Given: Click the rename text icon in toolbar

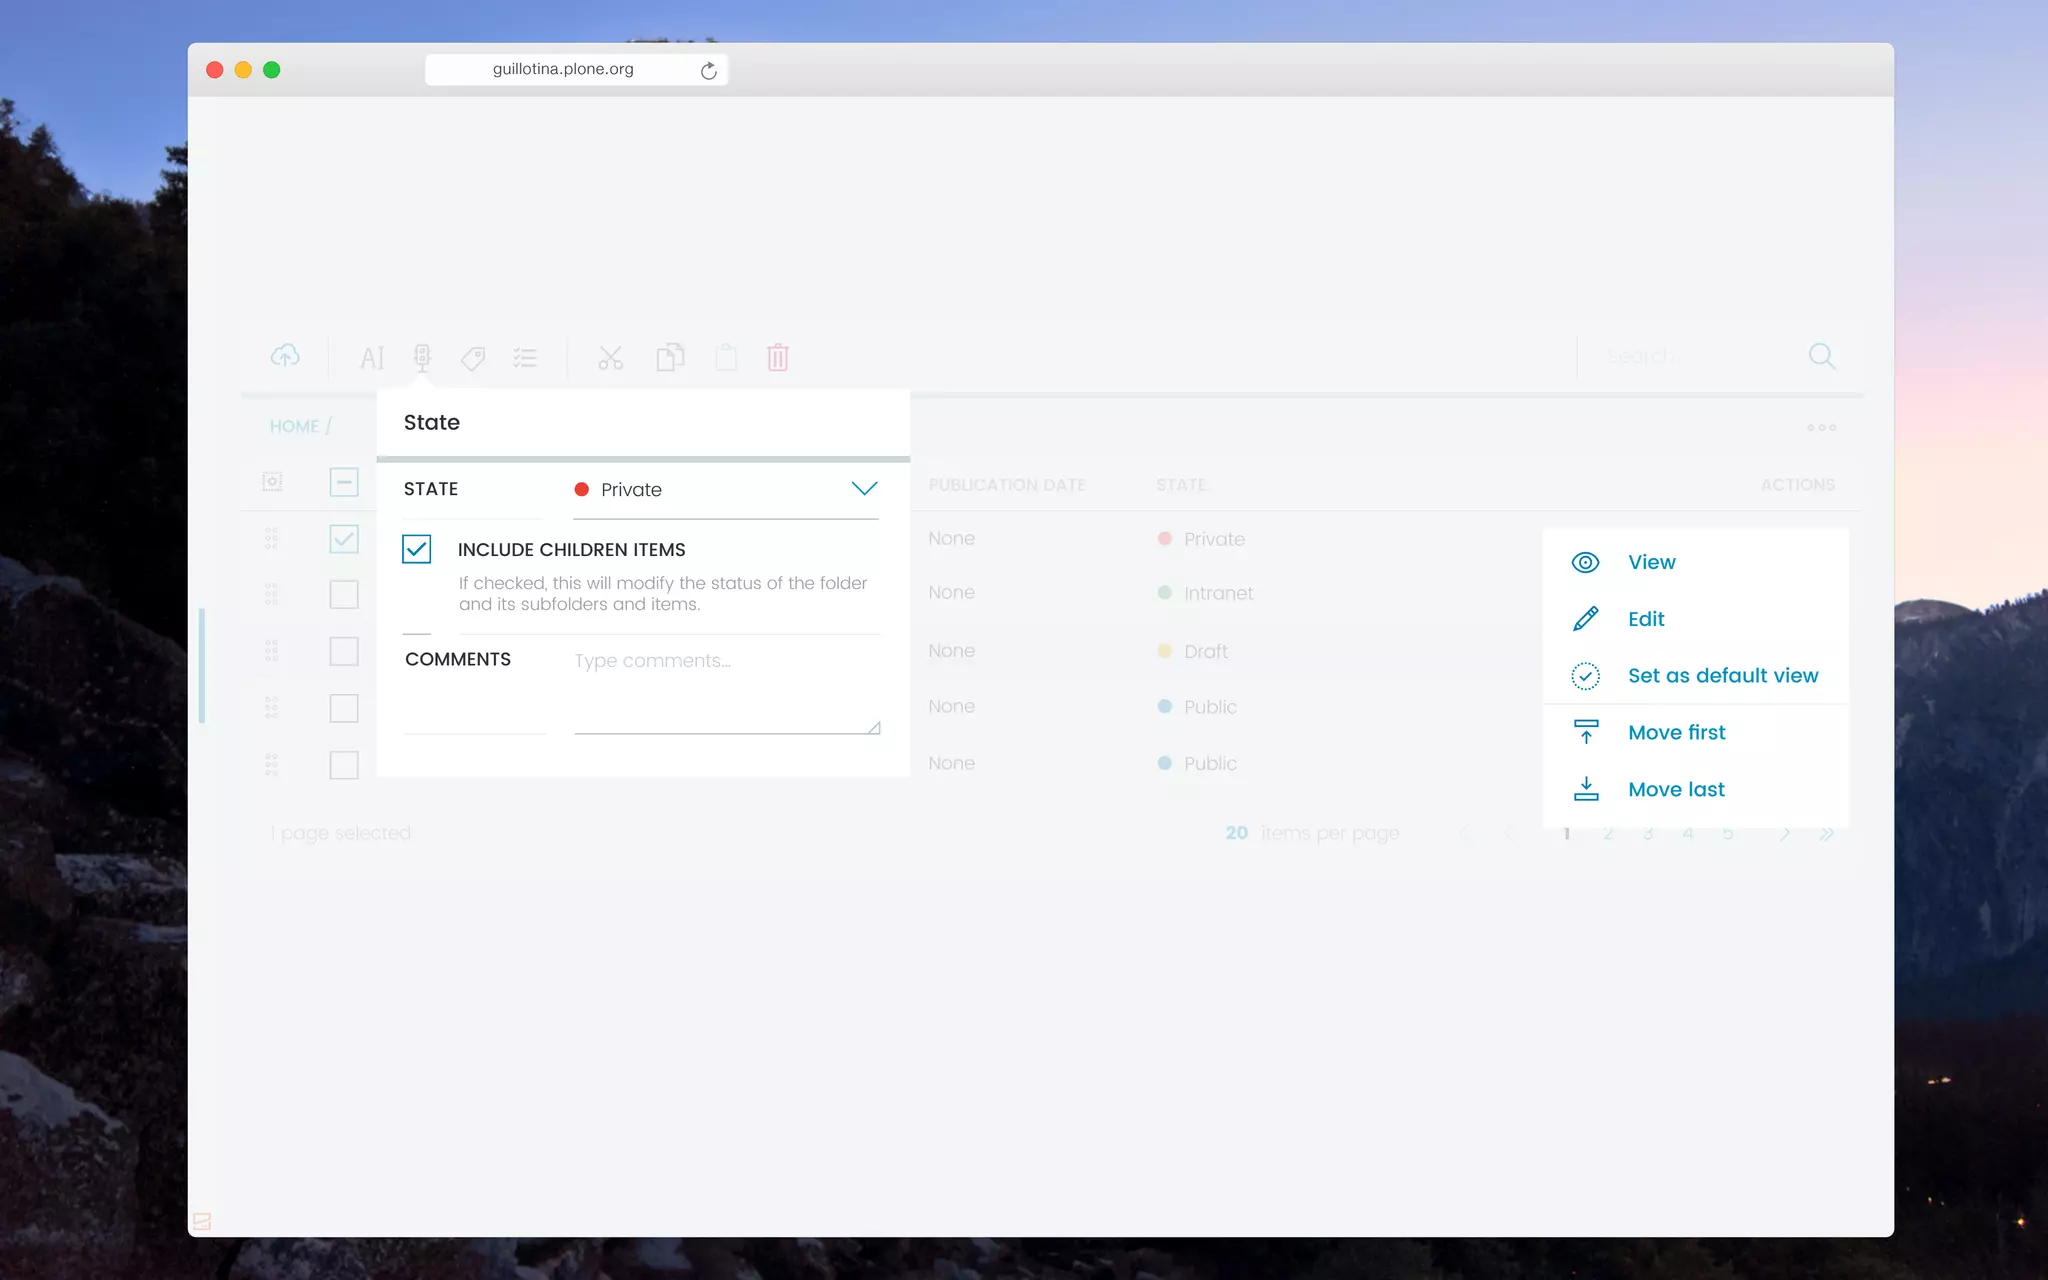Looking at the screenshot, I should pos(372,358).
